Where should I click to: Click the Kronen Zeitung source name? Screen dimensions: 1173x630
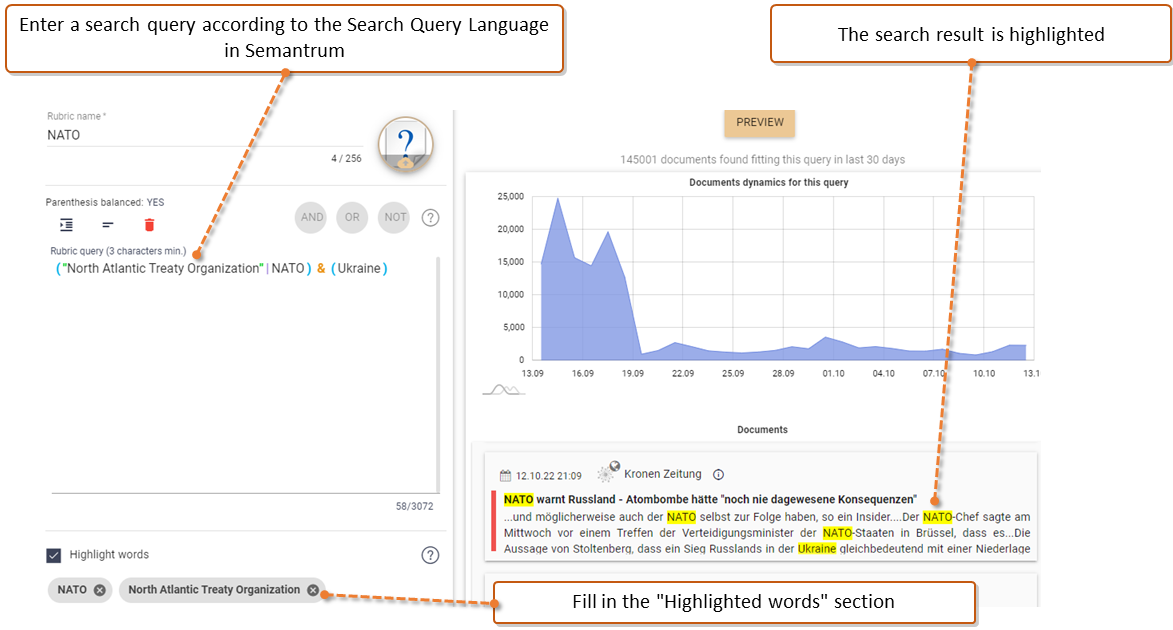click(663, 474)
